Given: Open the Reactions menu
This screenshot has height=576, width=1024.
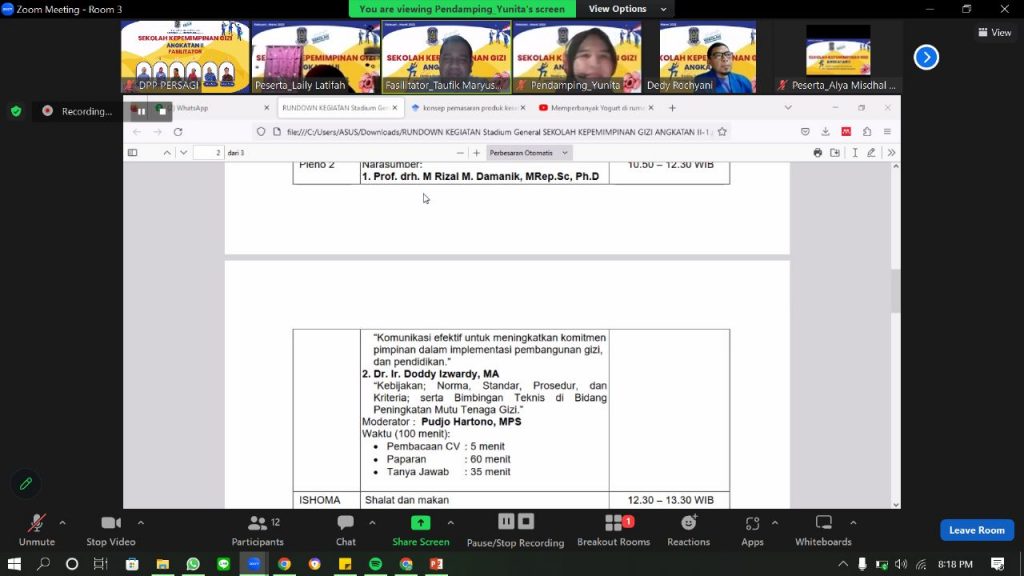Looking at the screenshot, I should point(688,529).
